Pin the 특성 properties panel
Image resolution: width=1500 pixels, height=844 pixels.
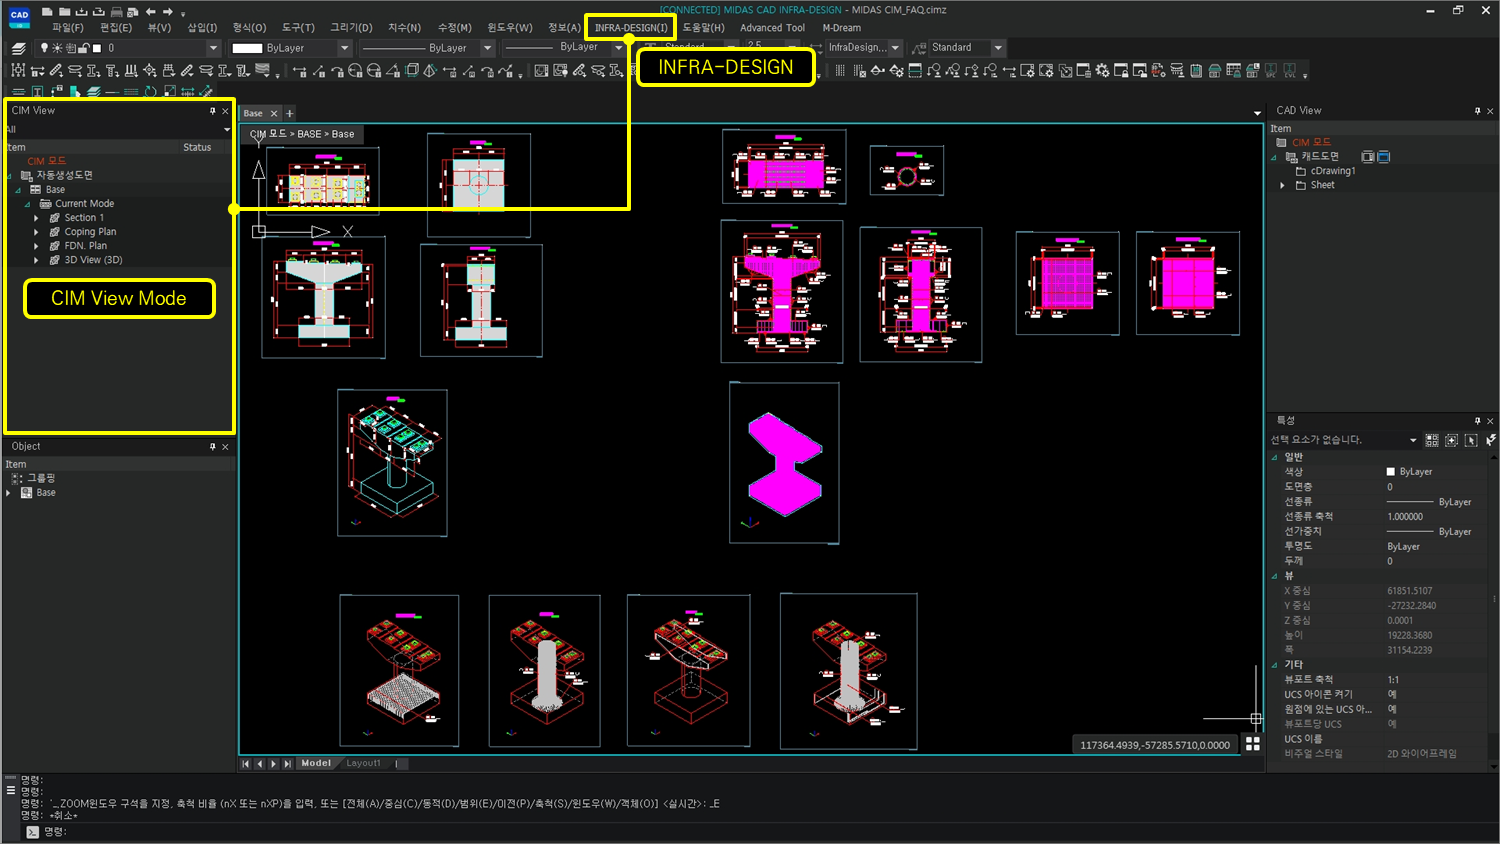click(x=1477, y=421)
